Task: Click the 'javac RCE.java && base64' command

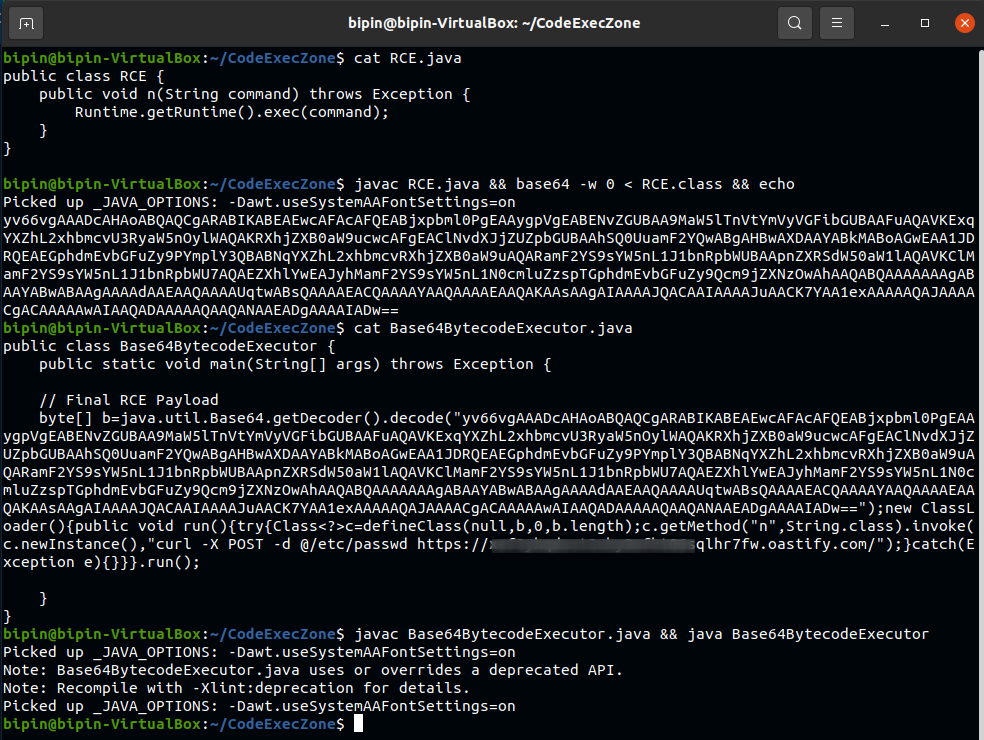Action: (x=574, y=184)
